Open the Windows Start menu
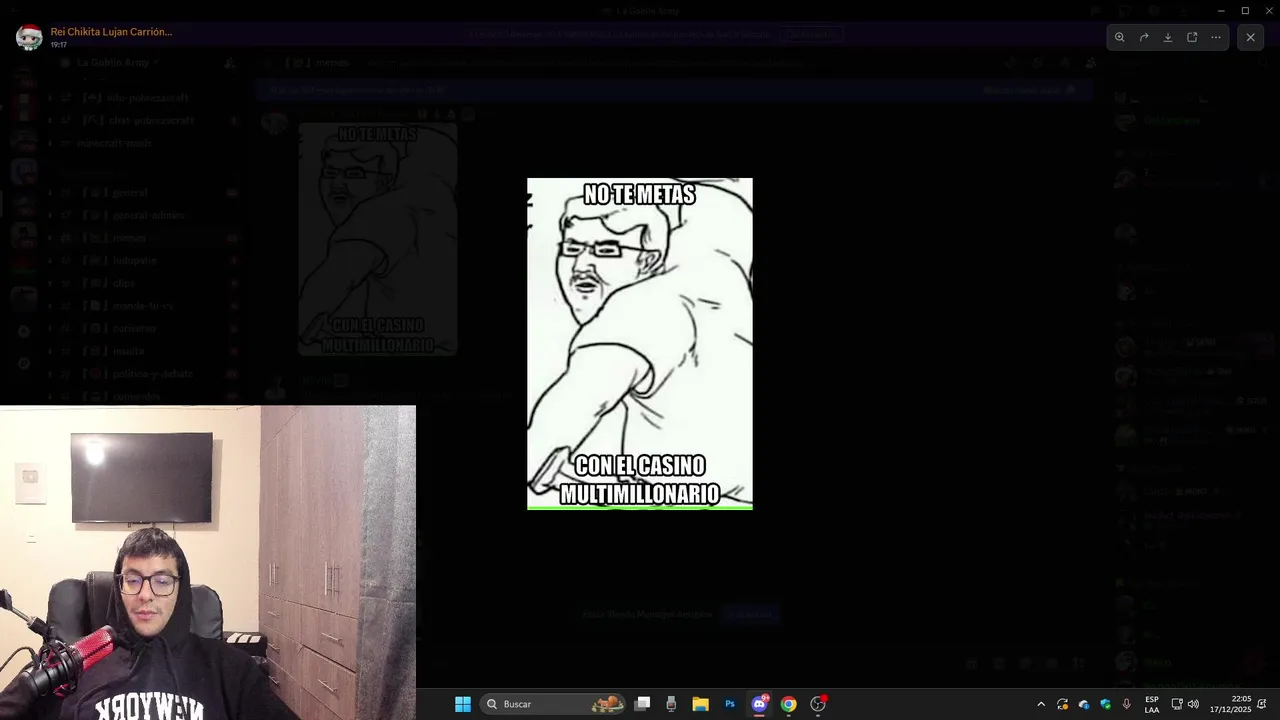Screen dimensions: 1280x720 click(463, 704)
